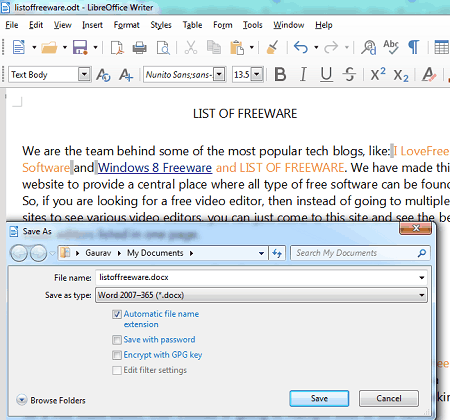Open the New document dropdown arrow

click(x=34, y=47)
